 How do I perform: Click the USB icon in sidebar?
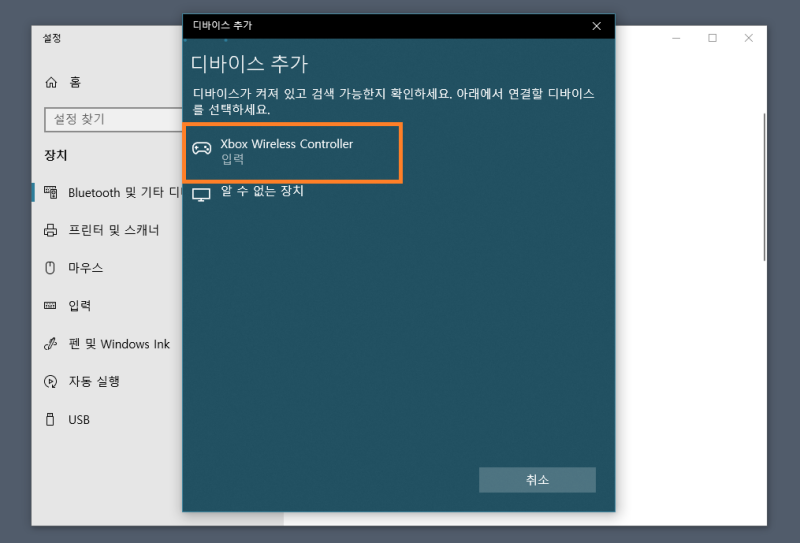click(50, 419)
